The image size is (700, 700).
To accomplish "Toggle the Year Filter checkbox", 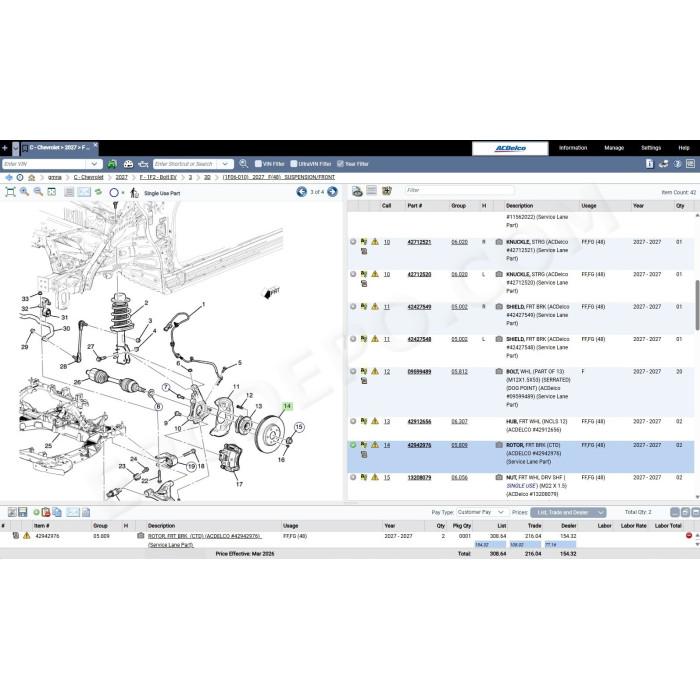I will click(340, 164).
